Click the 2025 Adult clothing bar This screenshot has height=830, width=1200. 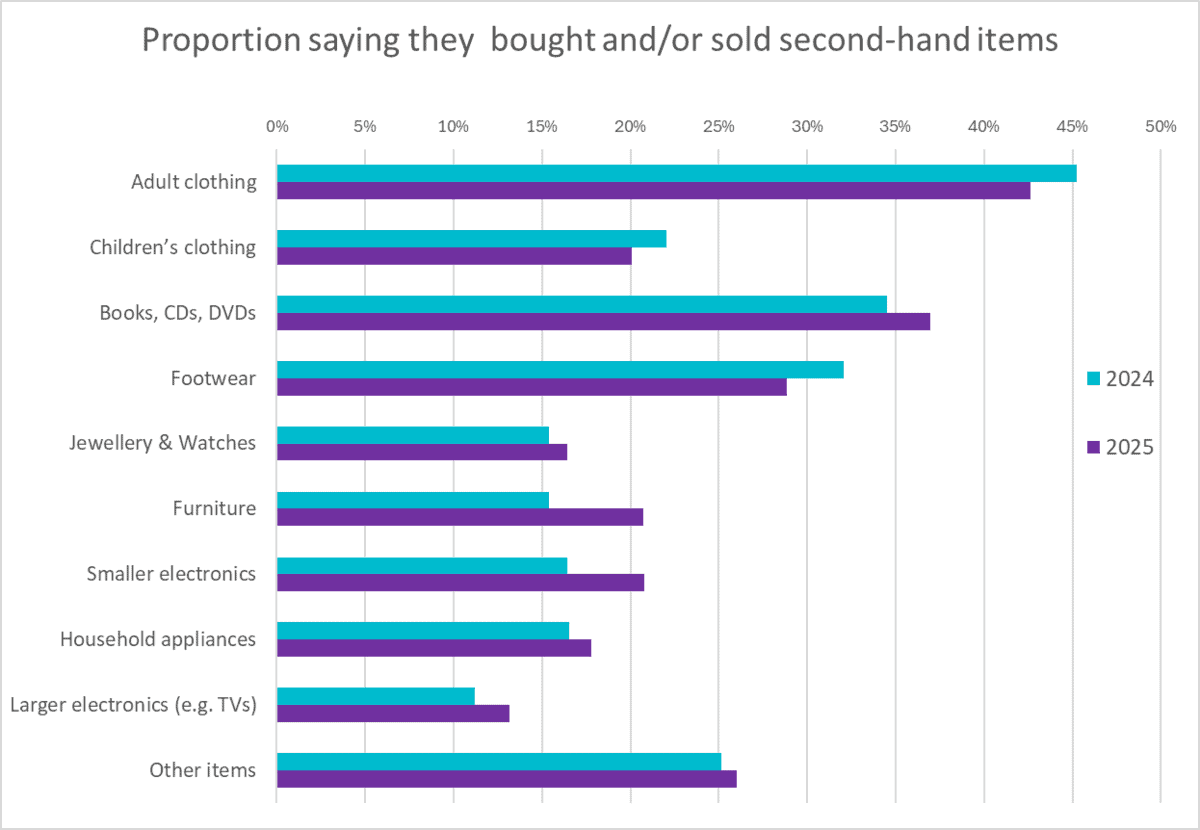click(x=653, y=191)
